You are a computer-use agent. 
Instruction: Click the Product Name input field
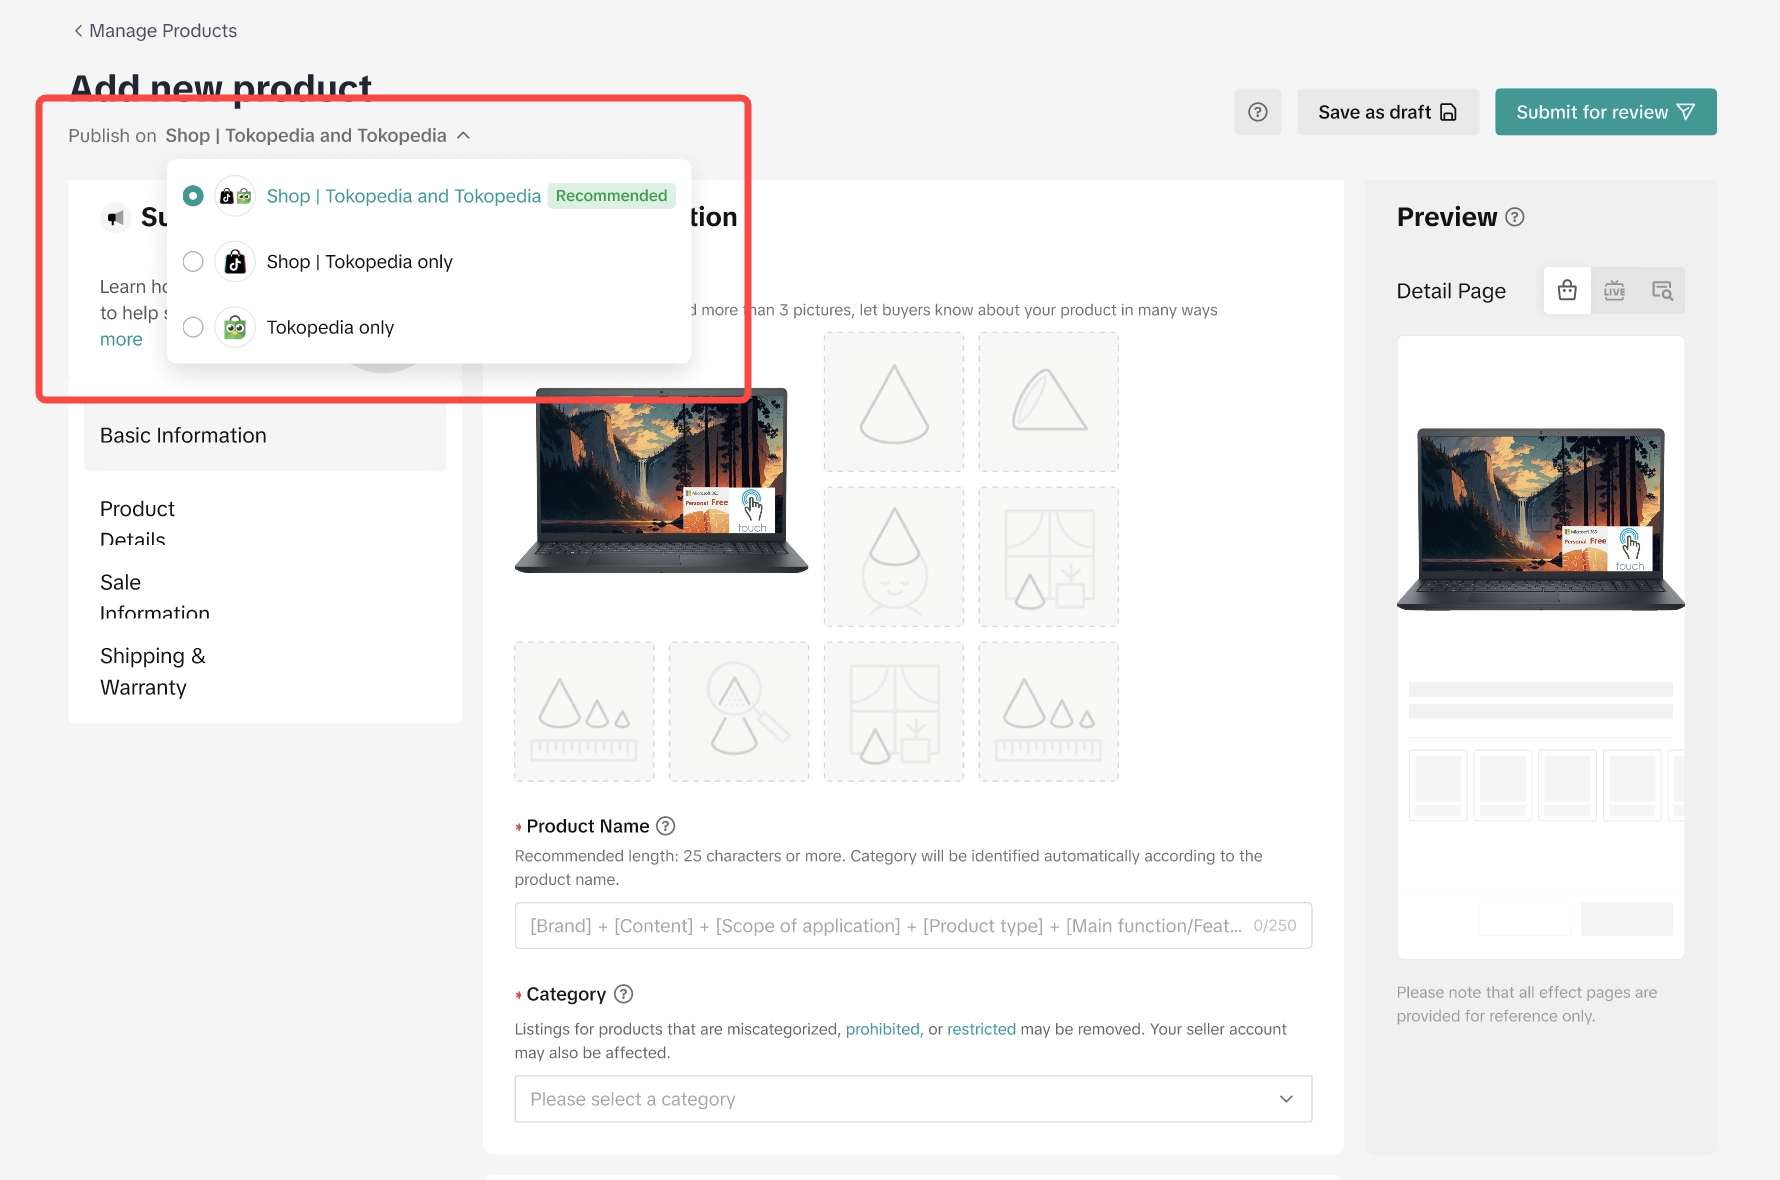(x=913, y=926)
